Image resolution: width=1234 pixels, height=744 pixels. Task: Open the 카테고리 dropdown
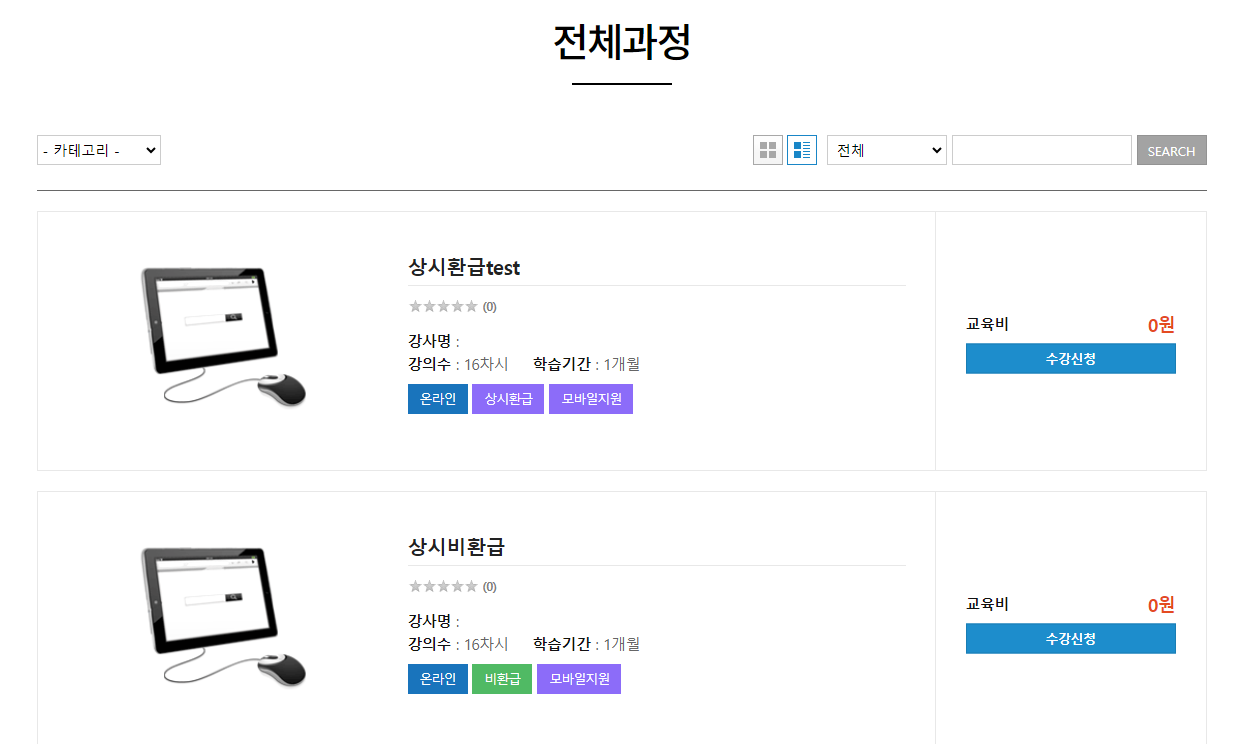[x=99, y=150]
